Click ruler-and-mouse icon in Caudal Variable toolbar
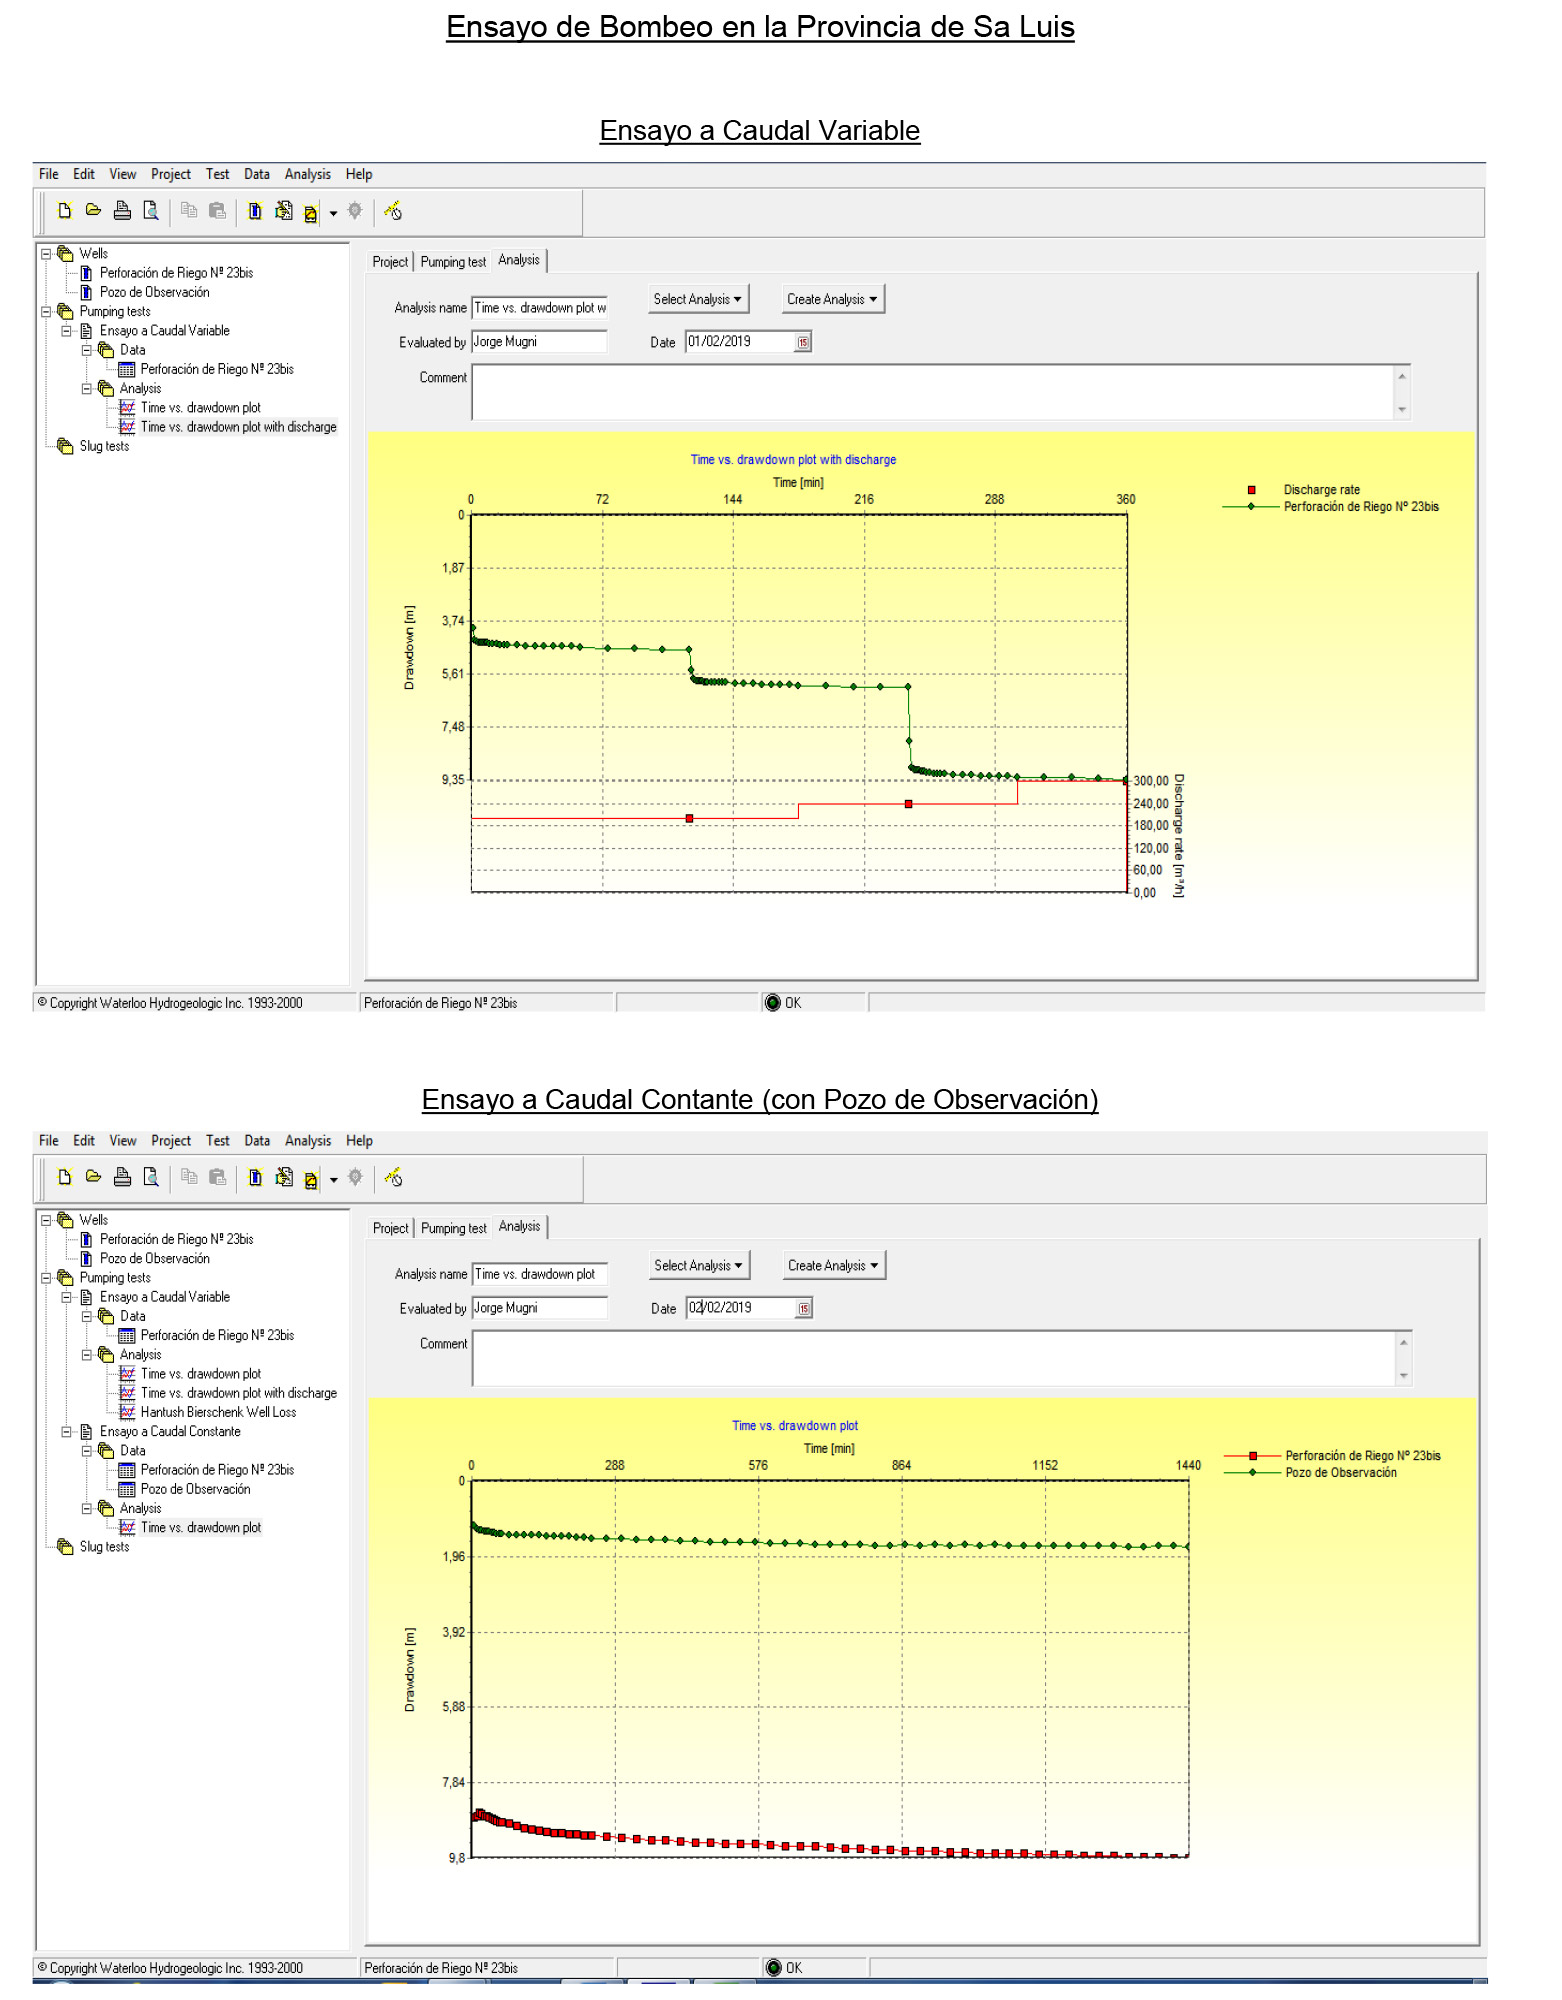 click(393, 211)
